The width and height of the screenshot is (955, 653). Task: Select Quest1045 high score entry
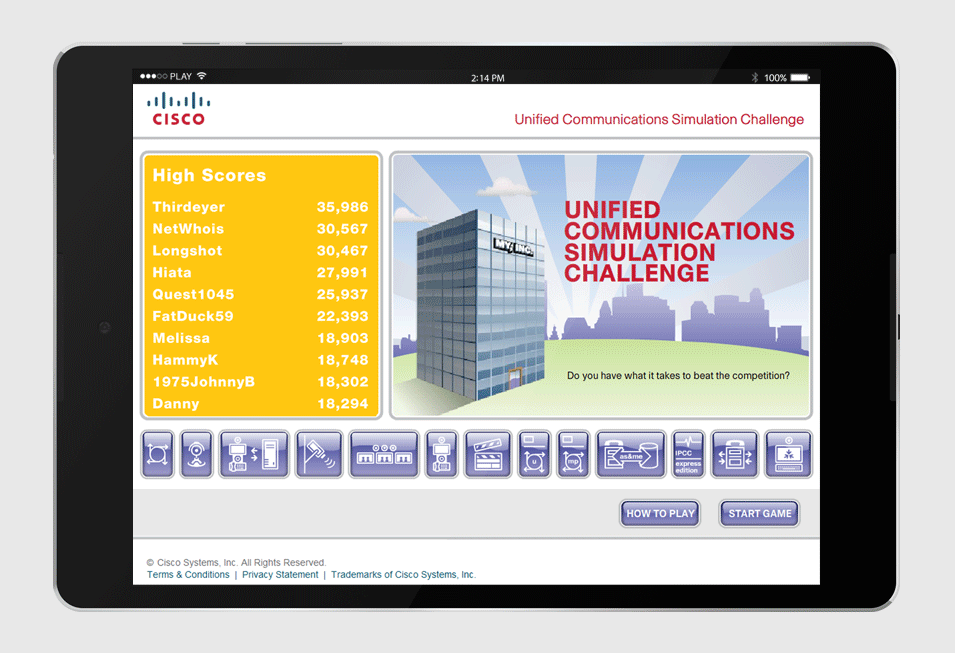point(261,295)
